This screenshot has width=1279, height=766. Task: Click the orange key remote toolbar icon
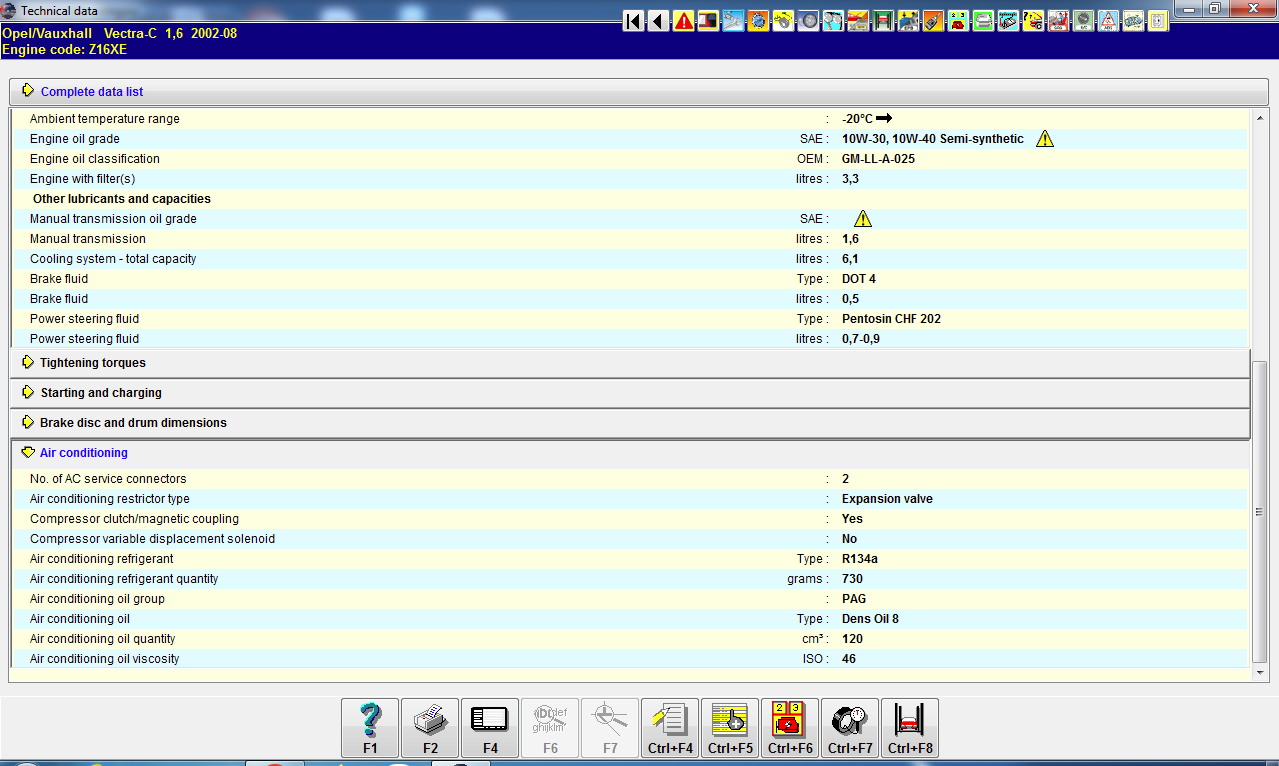click(934, 20)
